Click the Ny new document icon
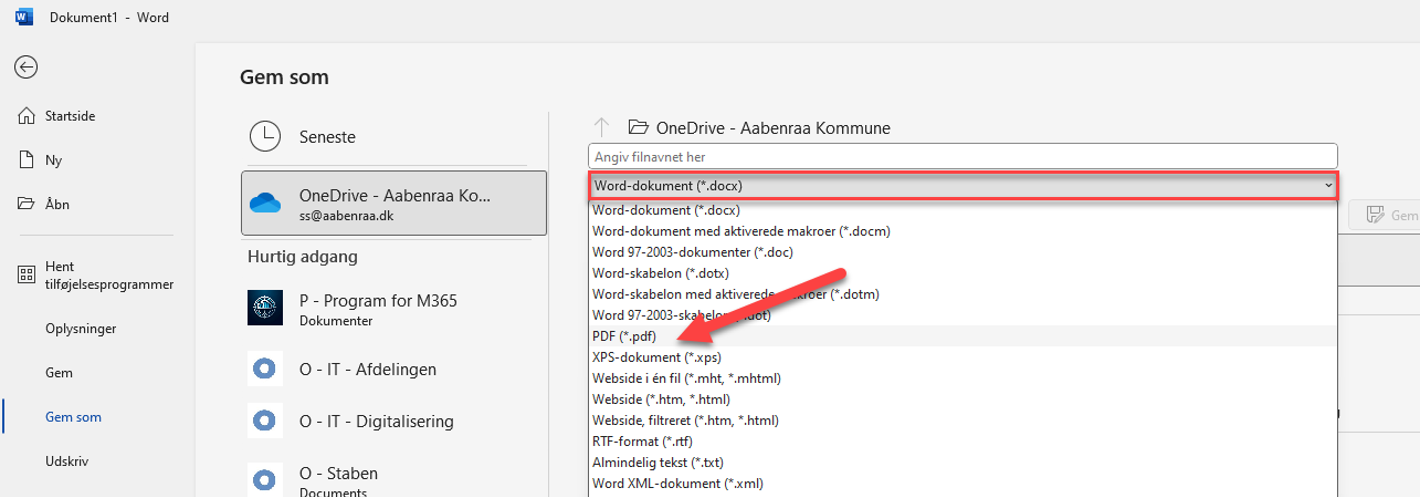This screenshot has height=497, width=1420. click(27, 160)
